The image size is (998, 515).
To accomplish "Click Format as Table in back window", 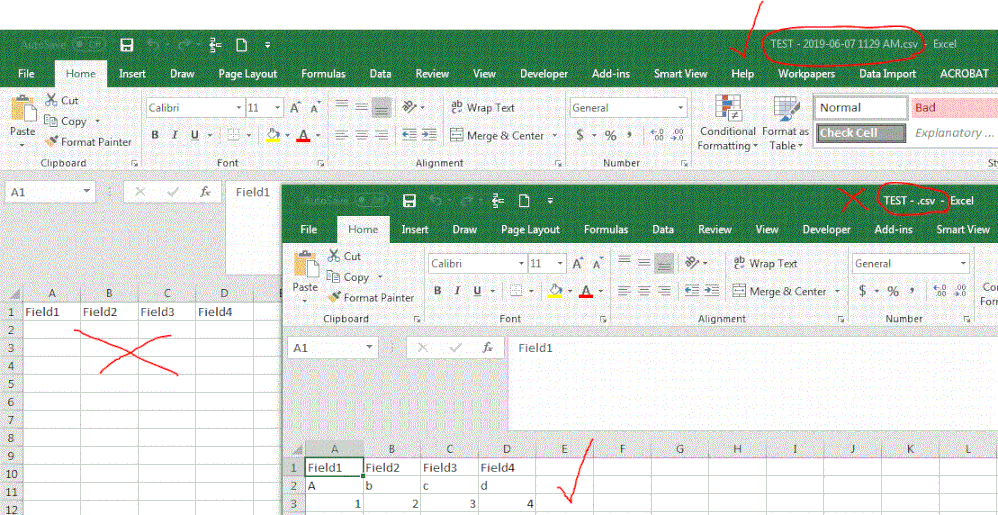I will point(785,122).
